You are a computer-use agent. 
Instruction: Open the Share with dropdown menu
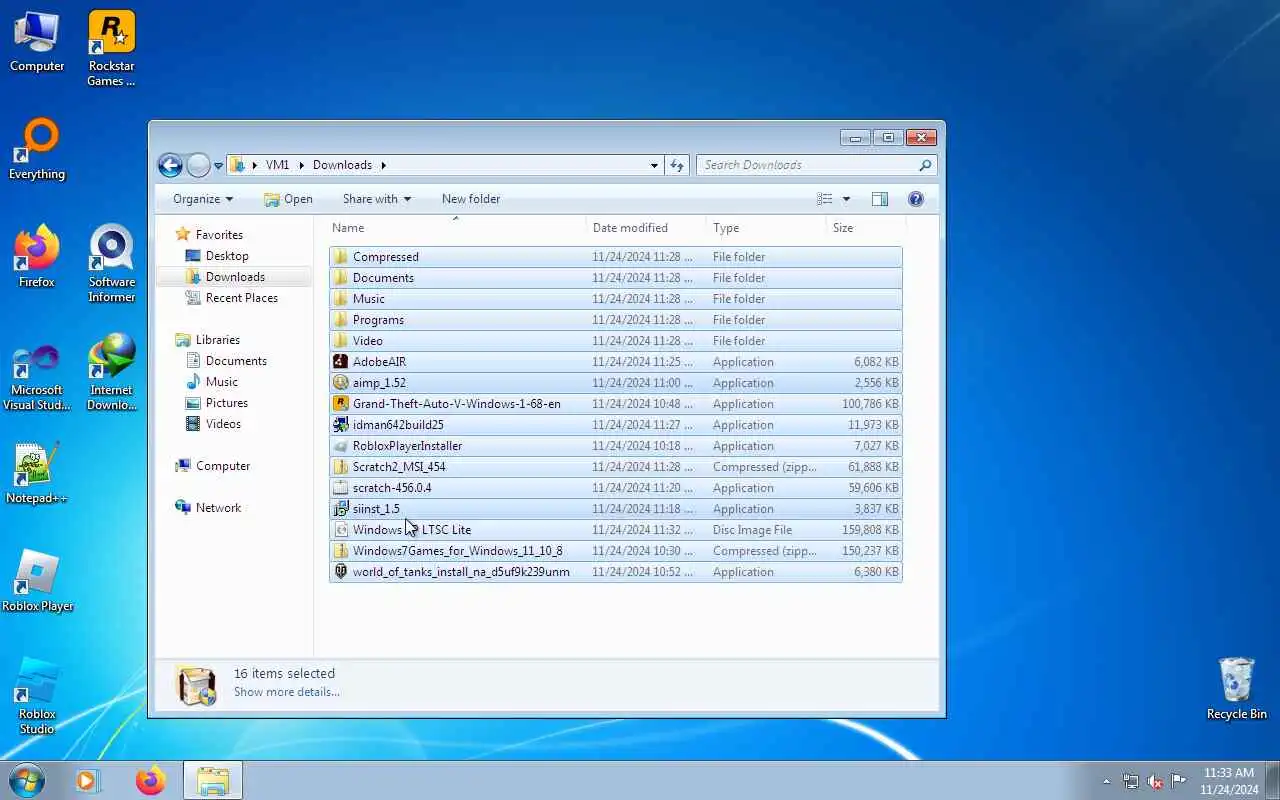pos(376,199)
